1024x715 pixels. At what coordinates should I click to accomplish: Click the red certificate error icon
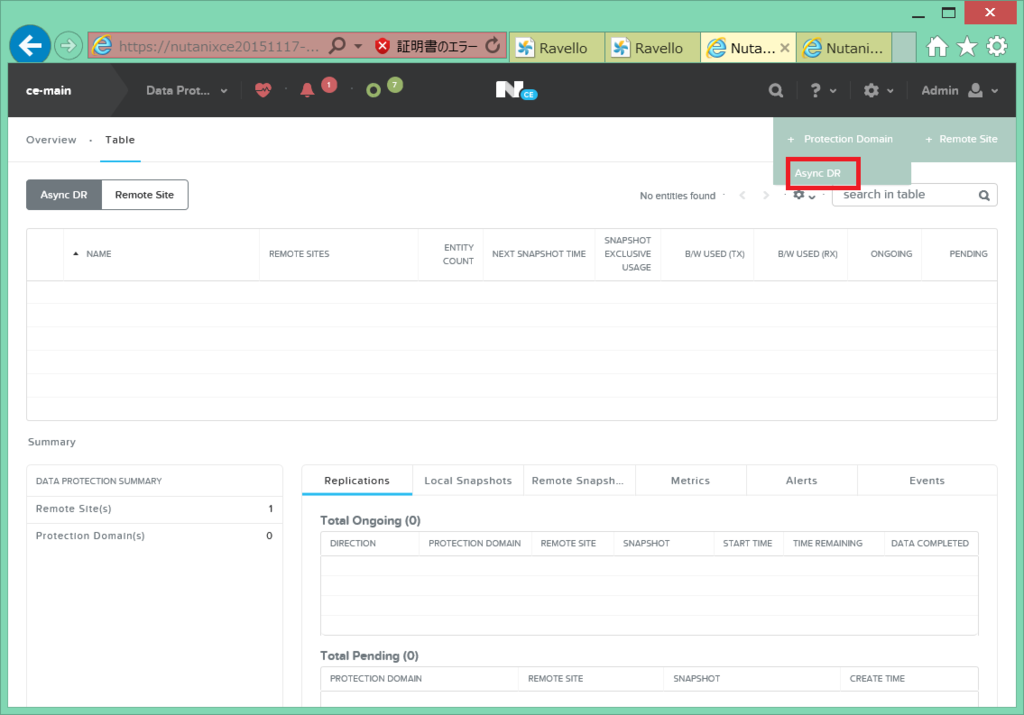point(383,46)
